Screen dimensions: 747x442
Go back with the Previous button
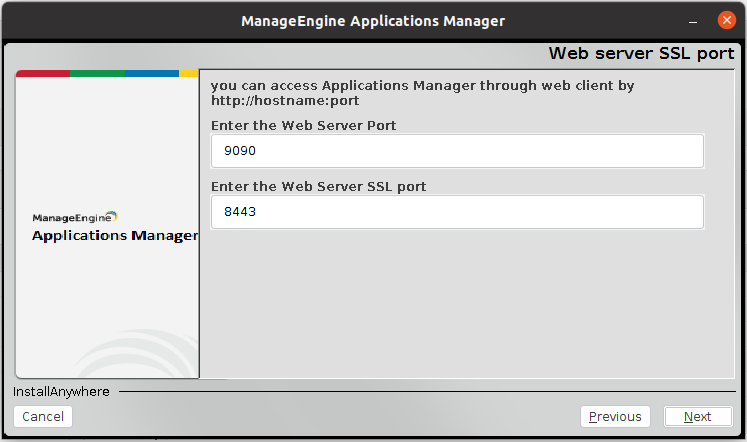point(615,417)
